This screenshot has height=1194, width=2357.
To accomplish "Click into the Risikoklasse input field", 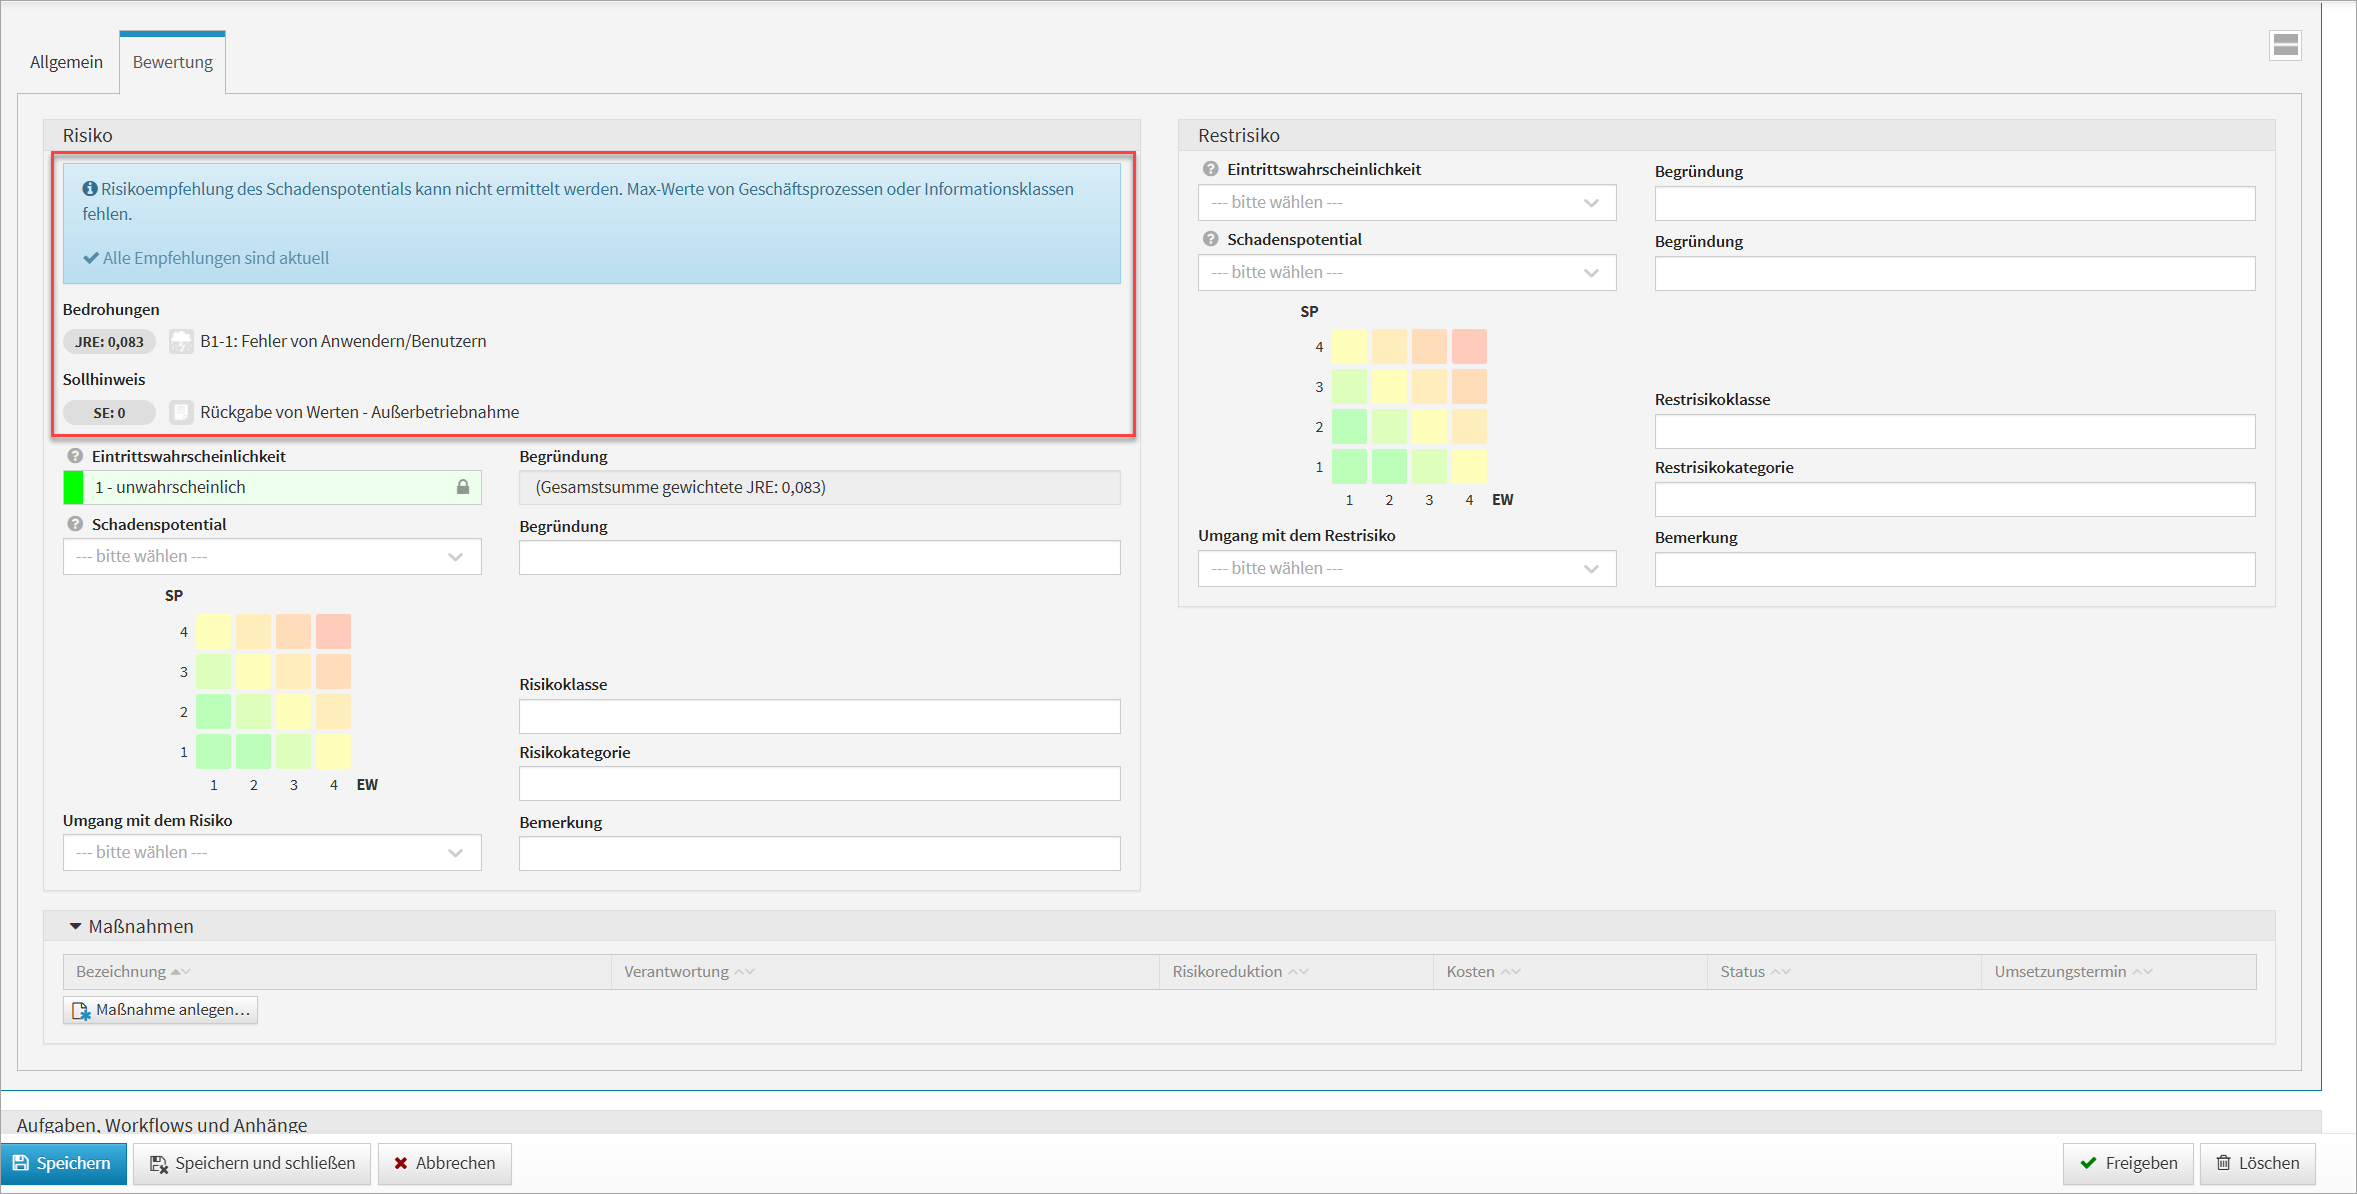I will point(819,716).
